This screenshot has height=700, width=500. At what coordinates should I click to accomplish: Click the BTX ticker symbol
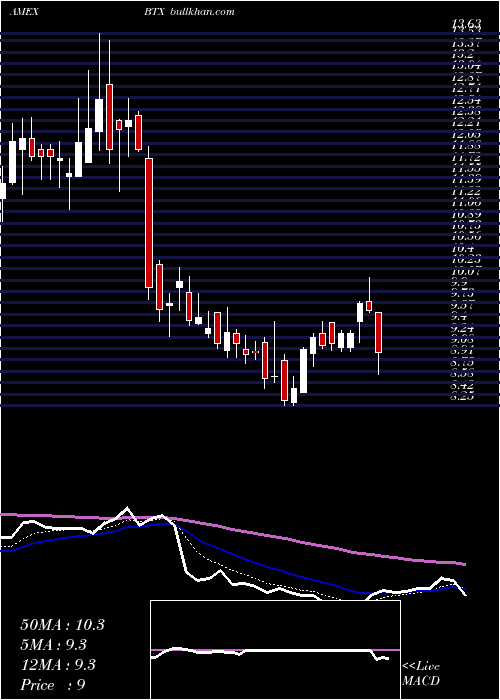pos(155,12)
